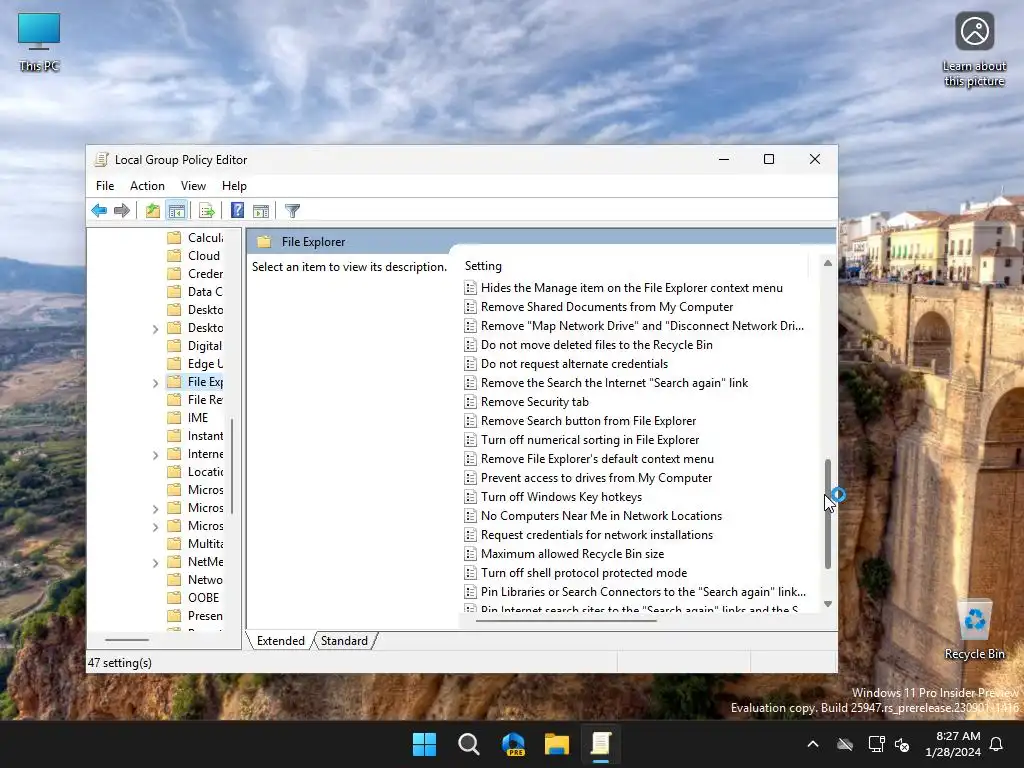
Task: Select 'No Computers Near Me in Network Locations'
Action: pos(601,516)
